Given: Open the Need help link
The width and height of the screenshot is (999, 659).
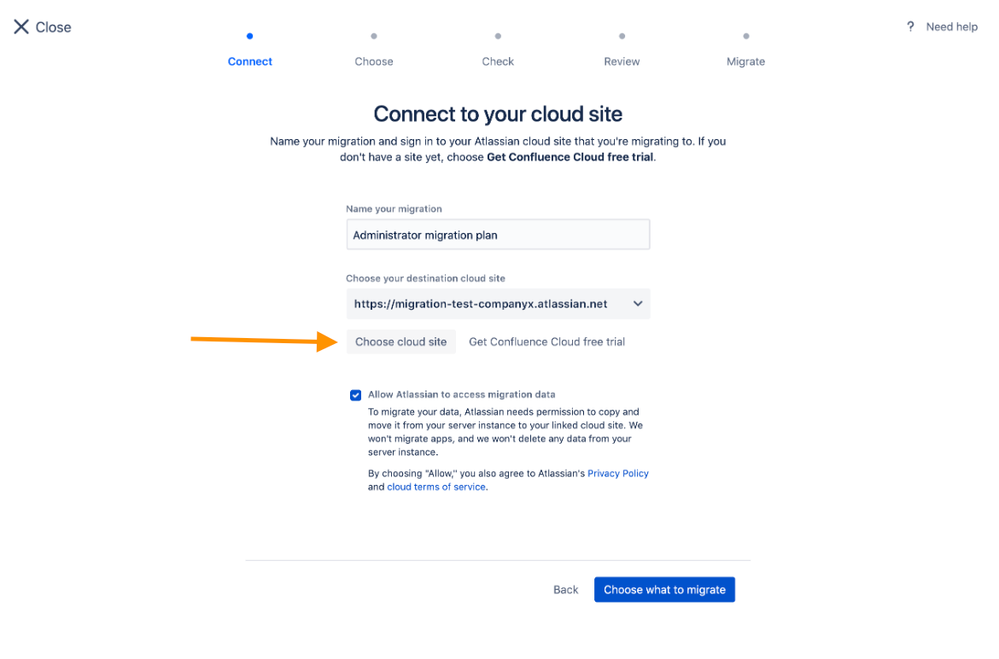Looking at the screenshot, I should point(951,27).
